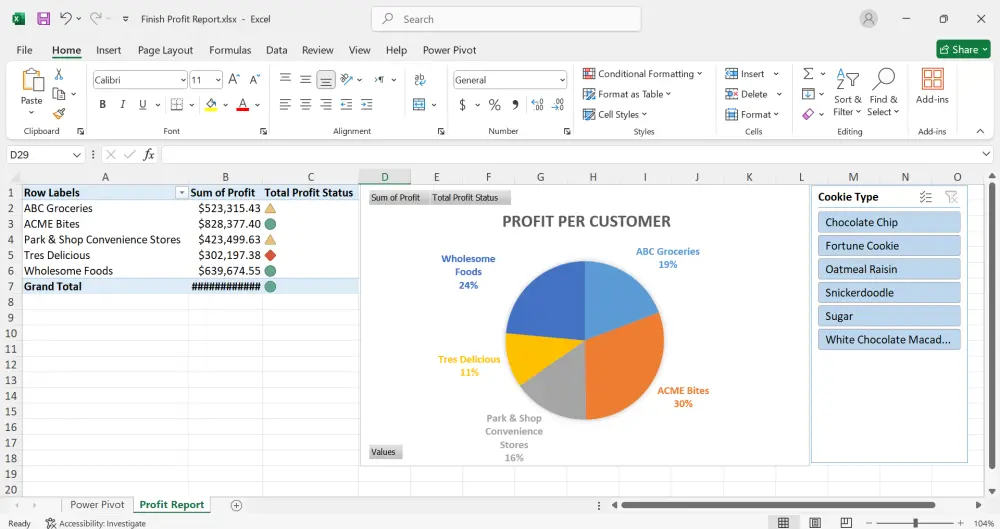Screen dimensions: 1000x529
Task: Toggle top align for cell text
Action: [x=285, y=79]
